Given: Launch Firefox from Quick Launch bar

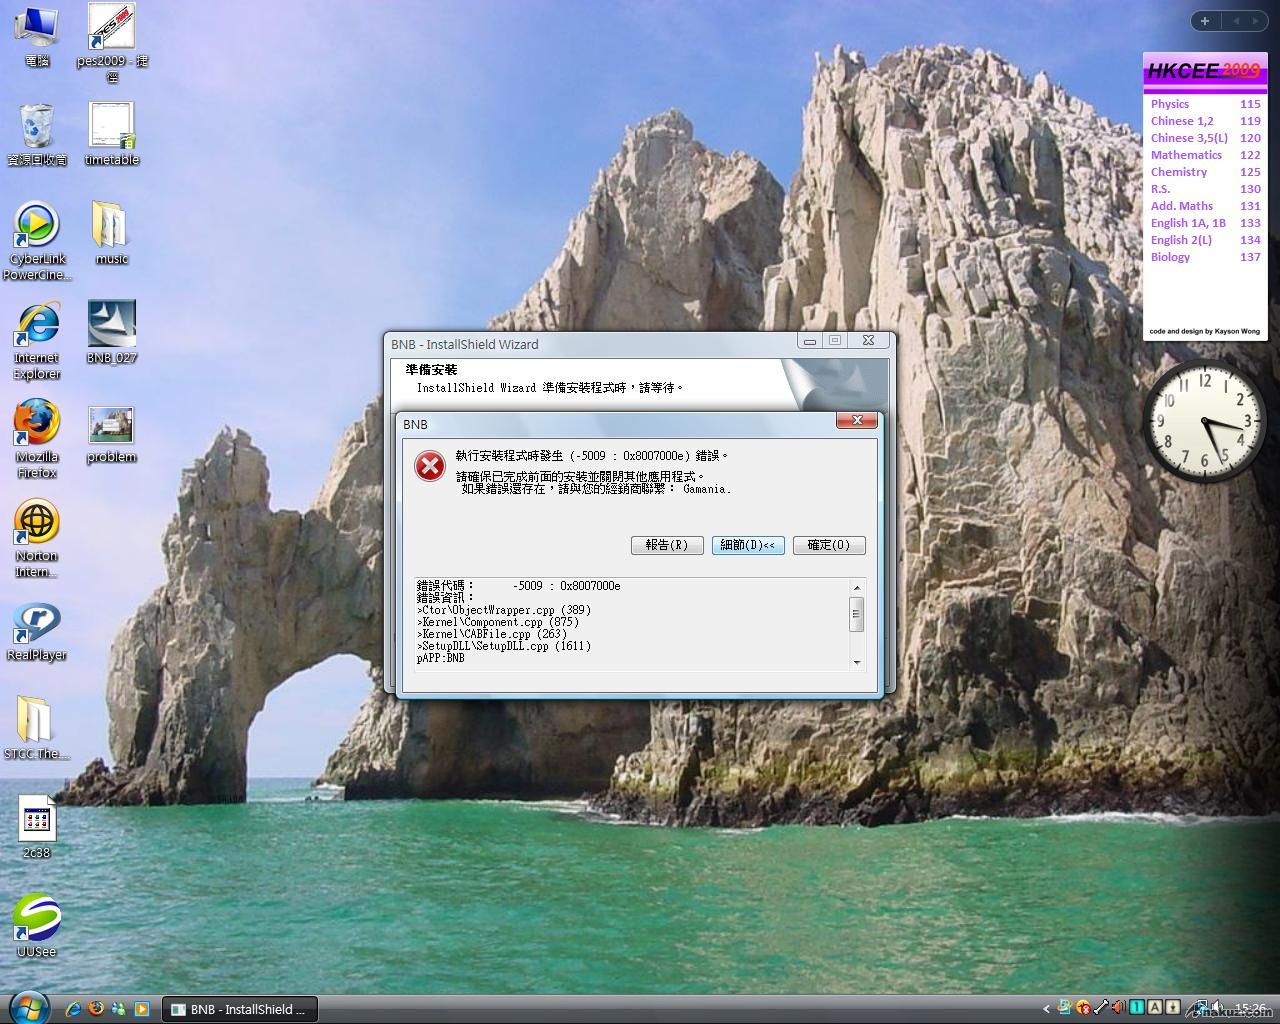Looking at the screenshot, I should [x=96, y=1009].
